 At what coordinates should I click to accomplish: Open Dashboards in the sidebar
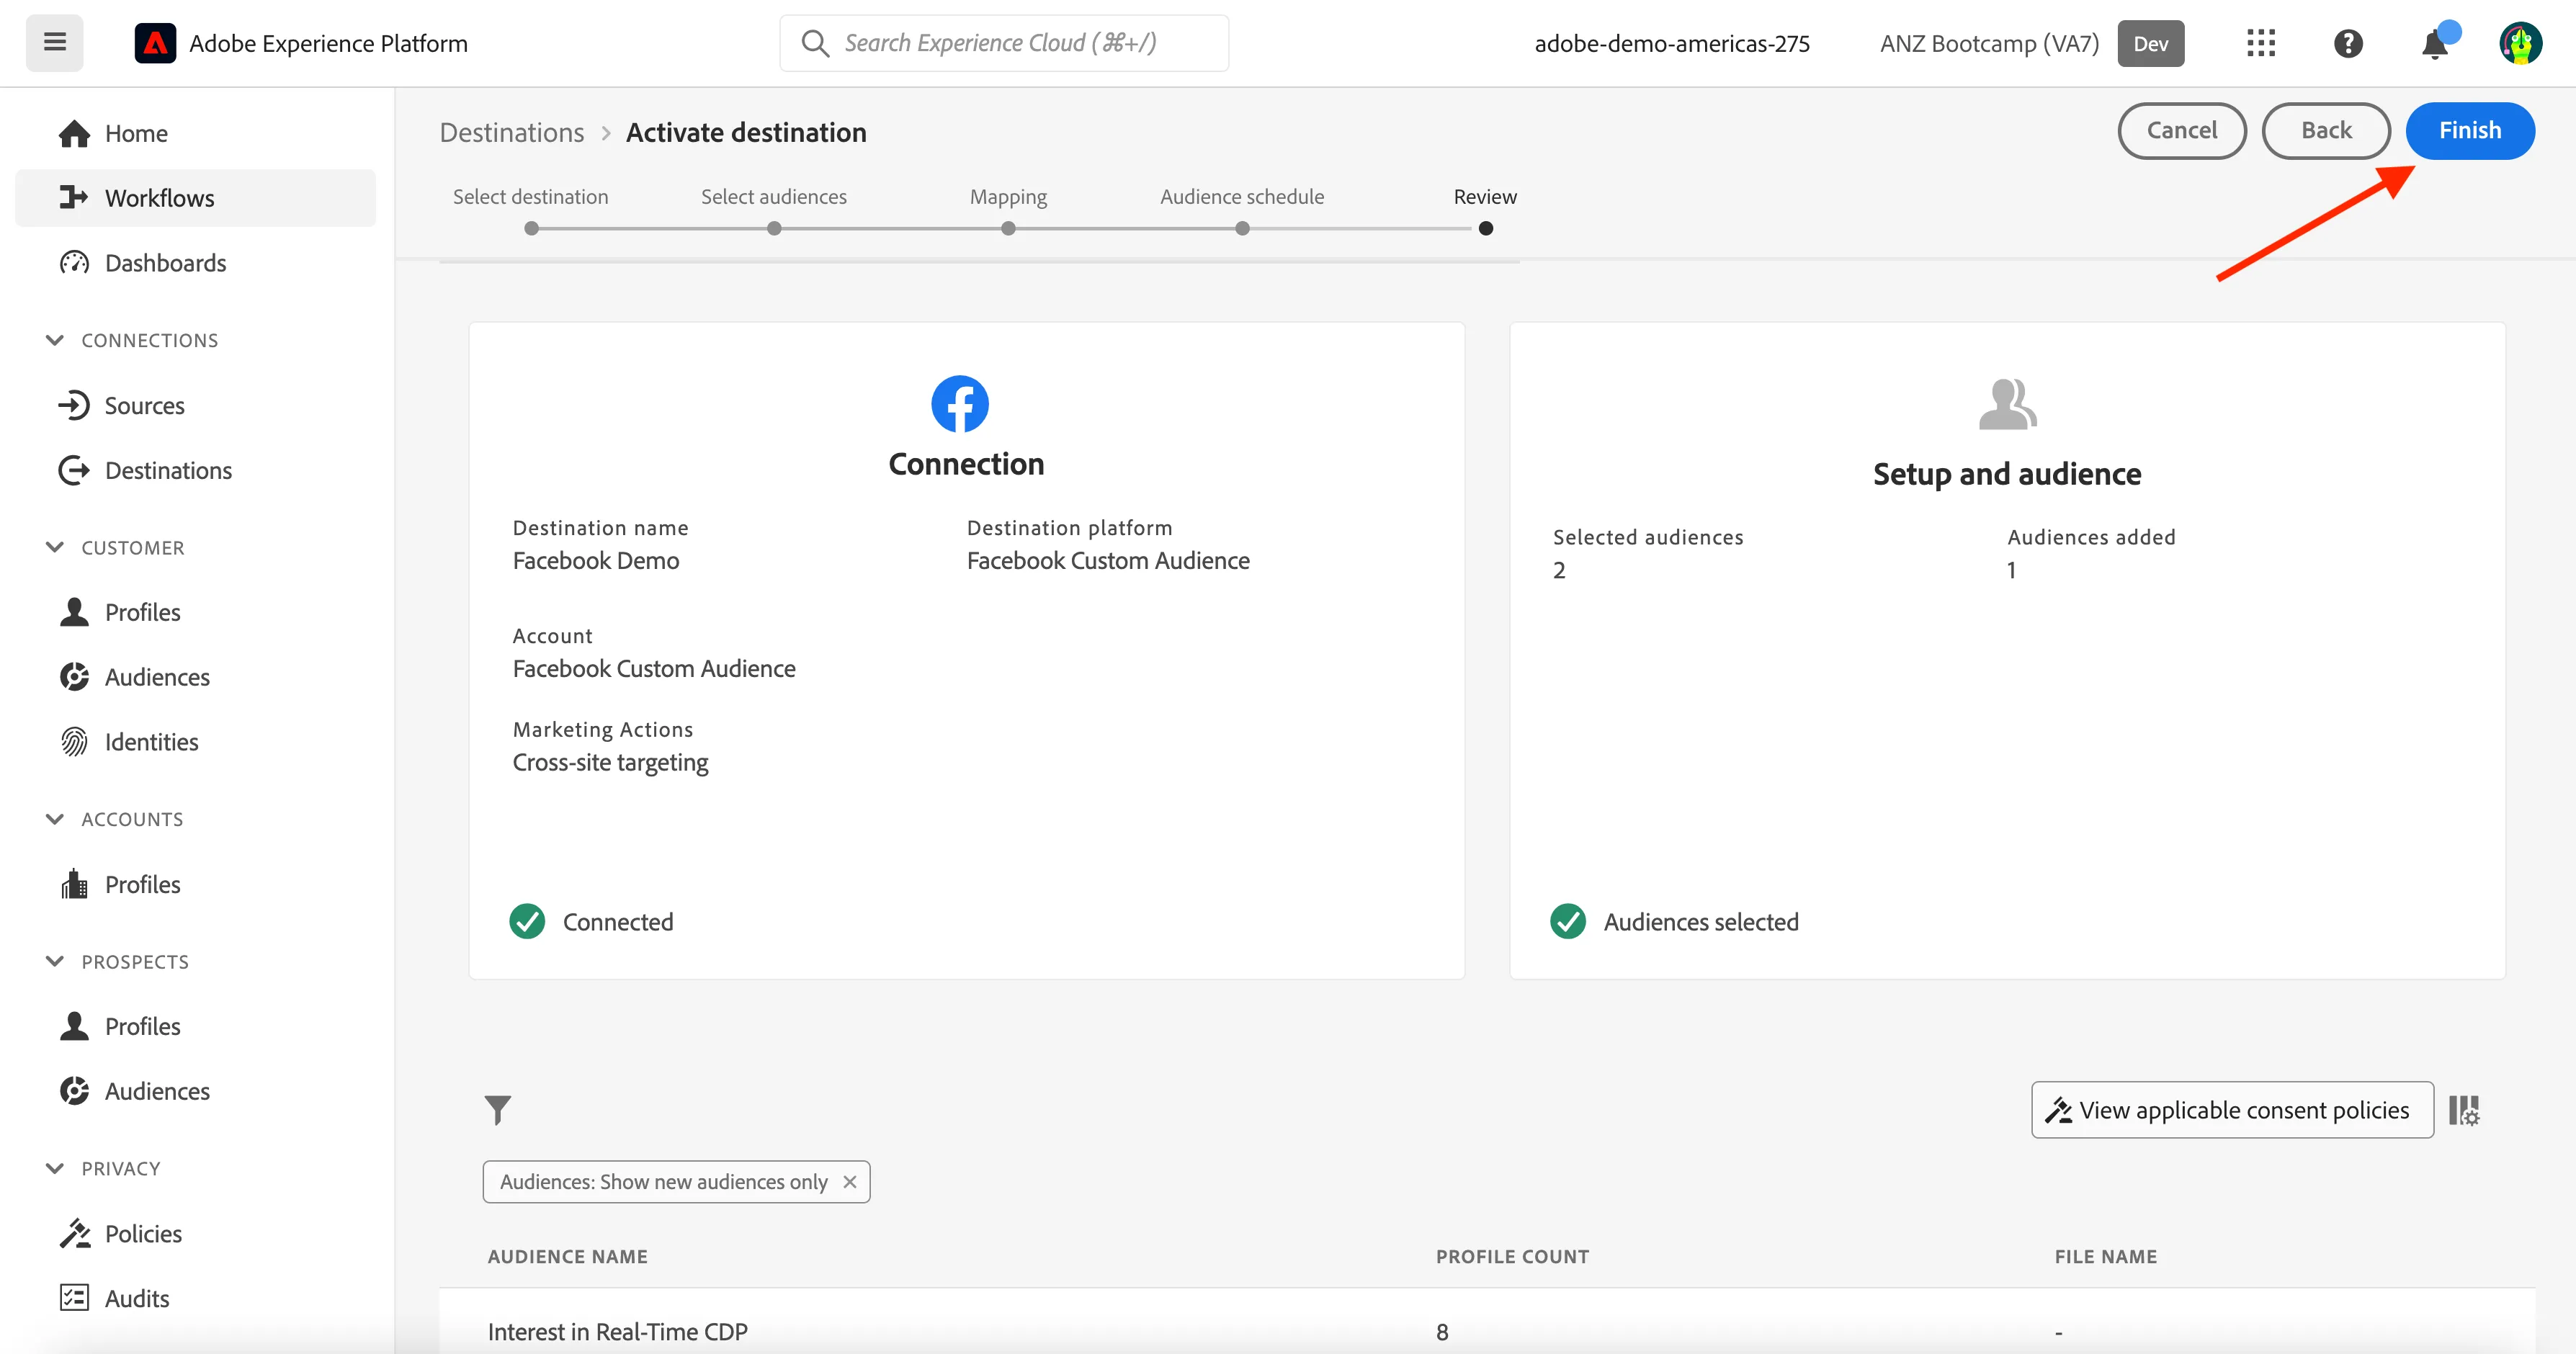pos(196,263)
